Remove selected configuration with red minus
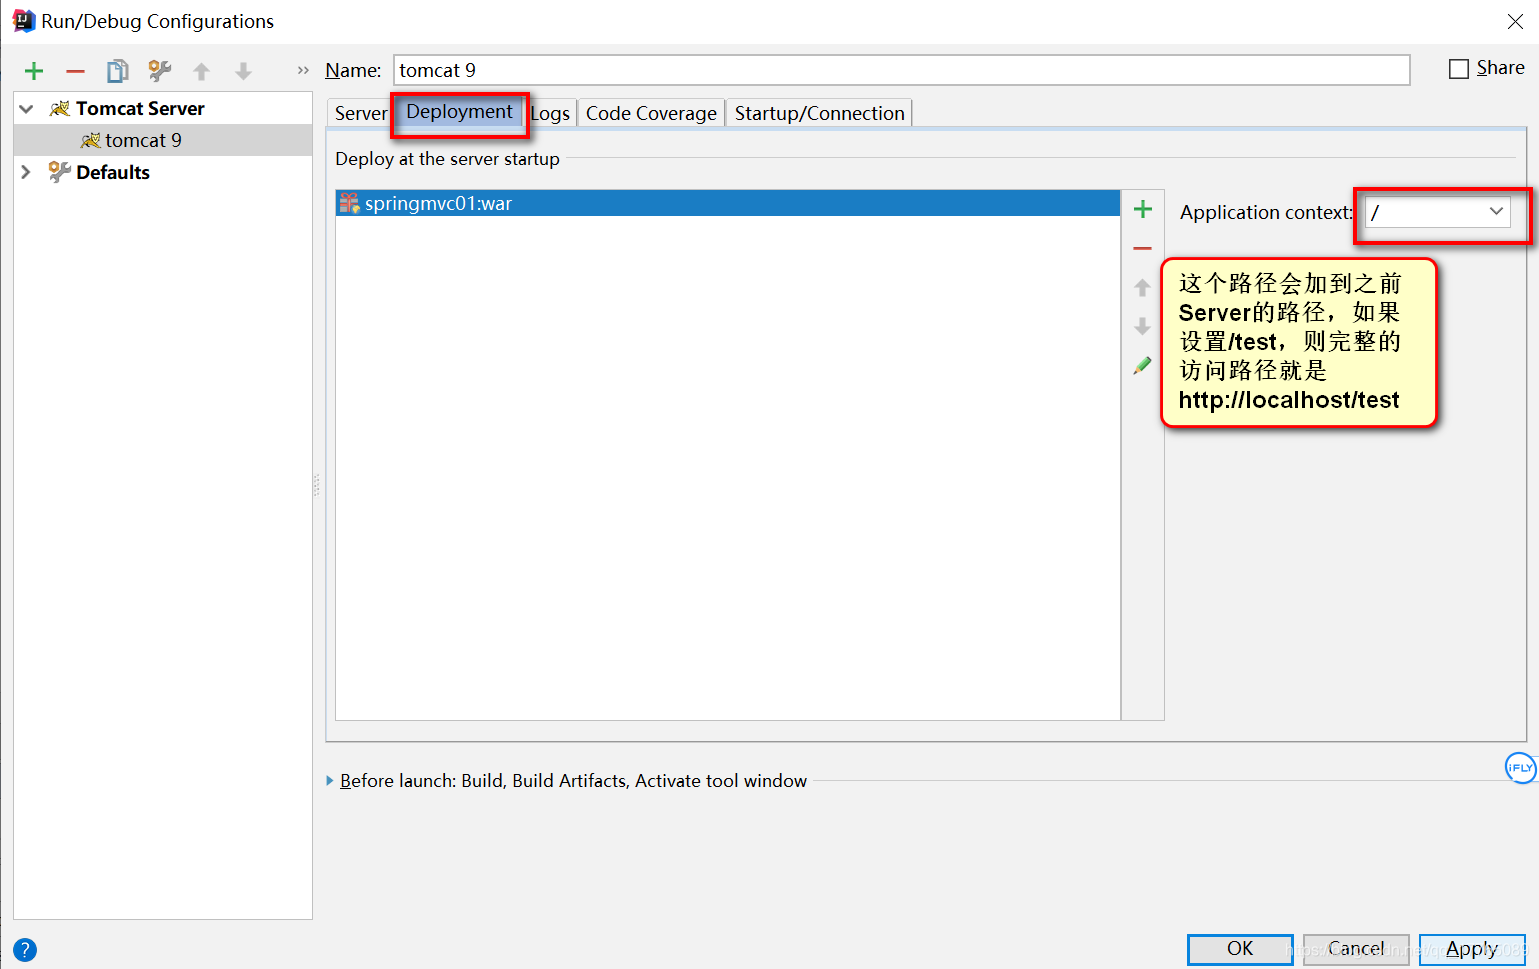 click(75, 71)
